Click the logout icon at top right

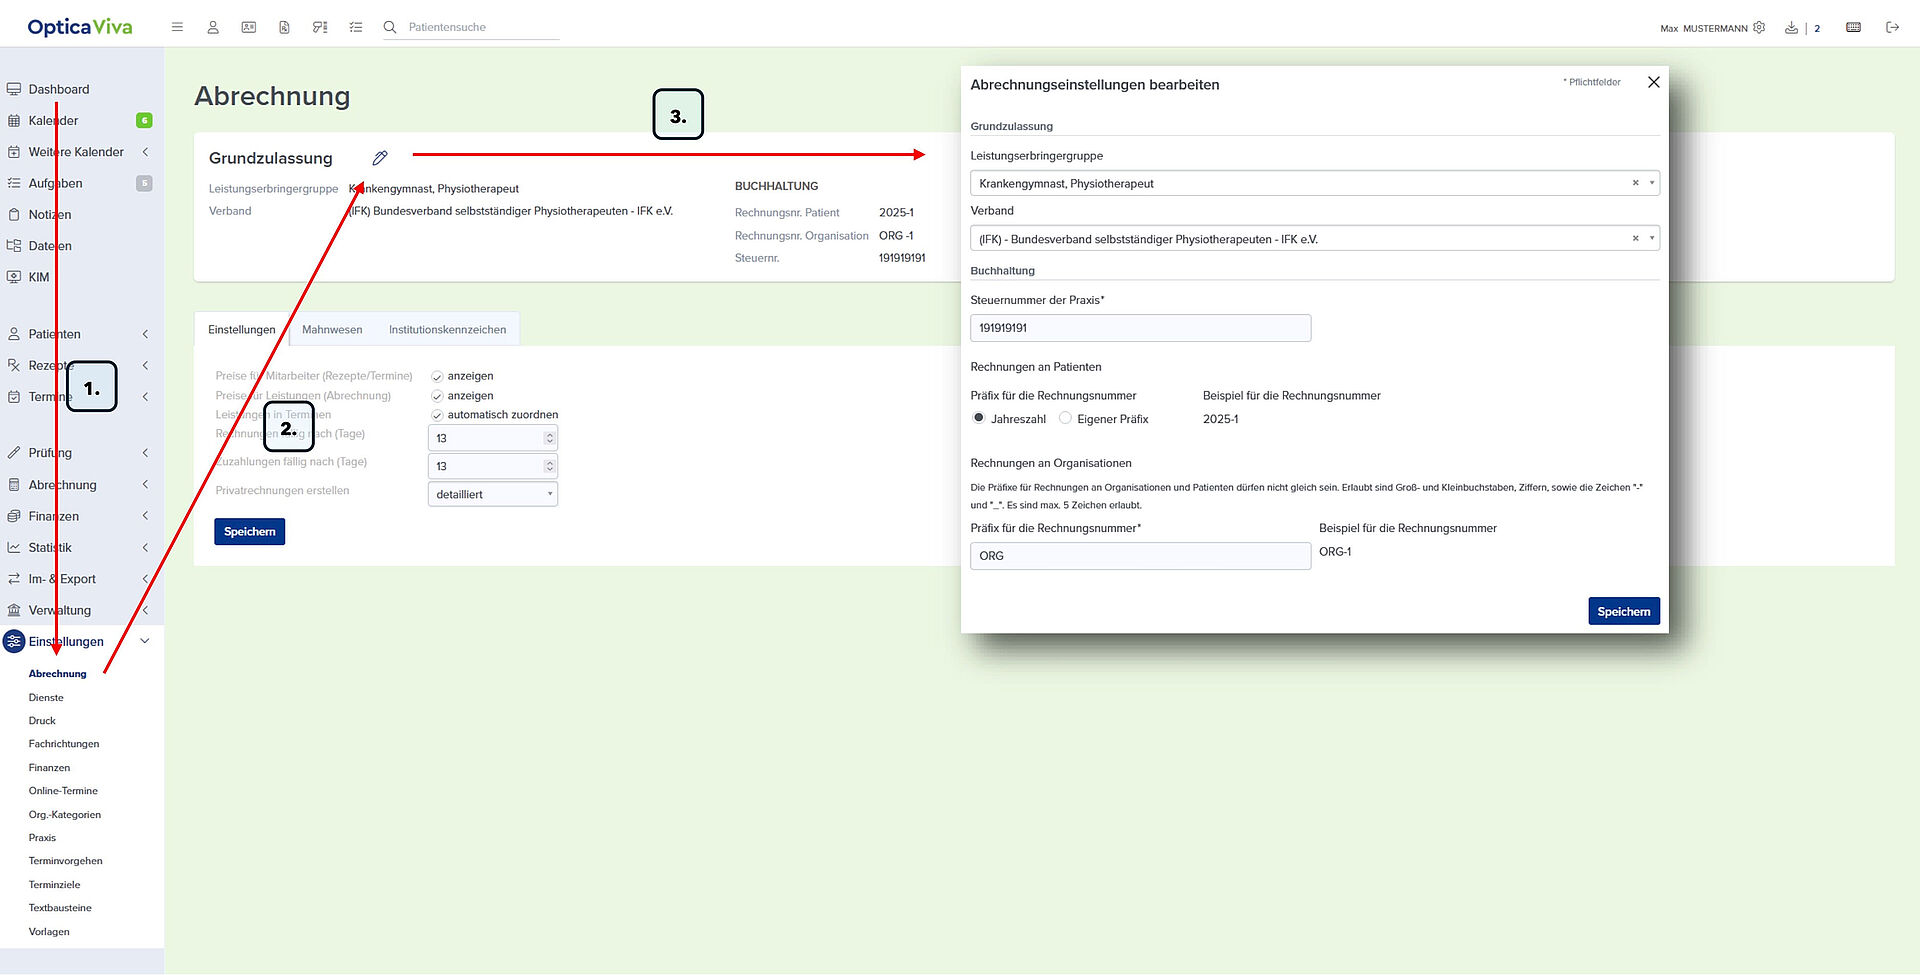[x=1892, y=27]
